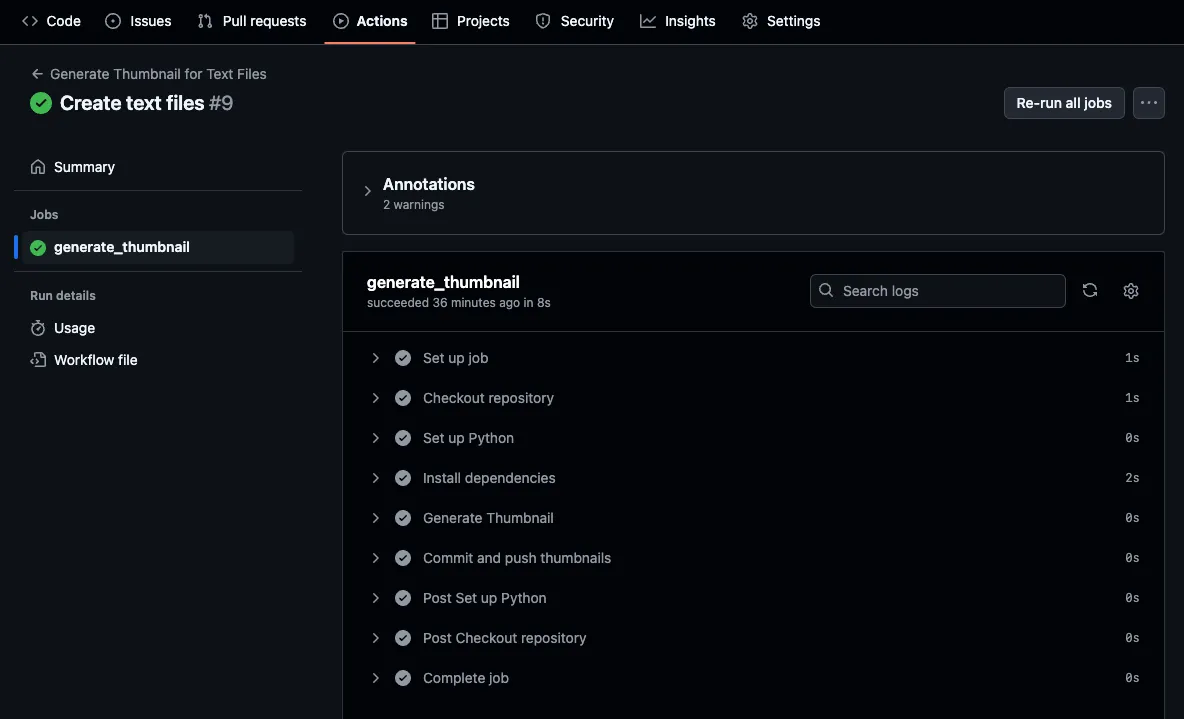
Task: Open the gear settings icon on logs panel
Action: 1130,290
